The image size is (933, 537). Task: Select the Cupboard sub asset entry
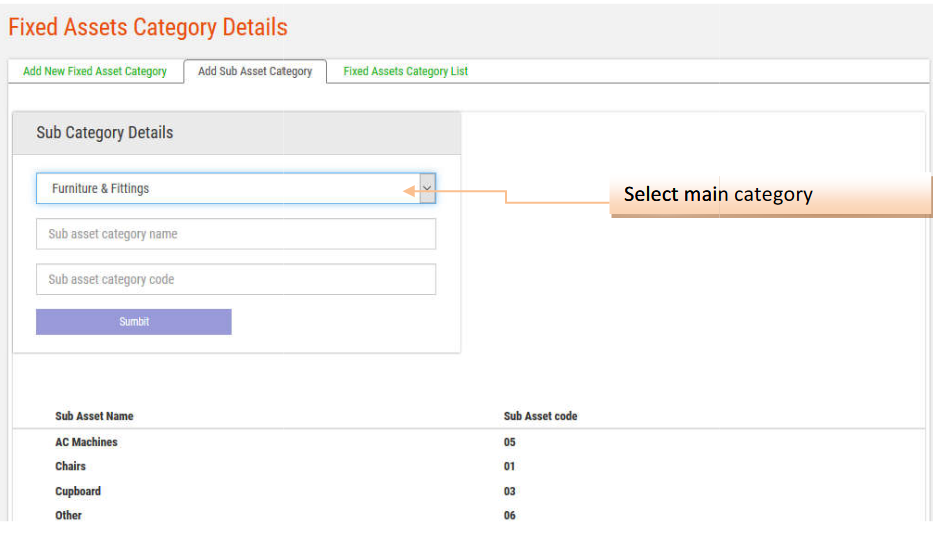pyautogui.click(x=78, y=491)
